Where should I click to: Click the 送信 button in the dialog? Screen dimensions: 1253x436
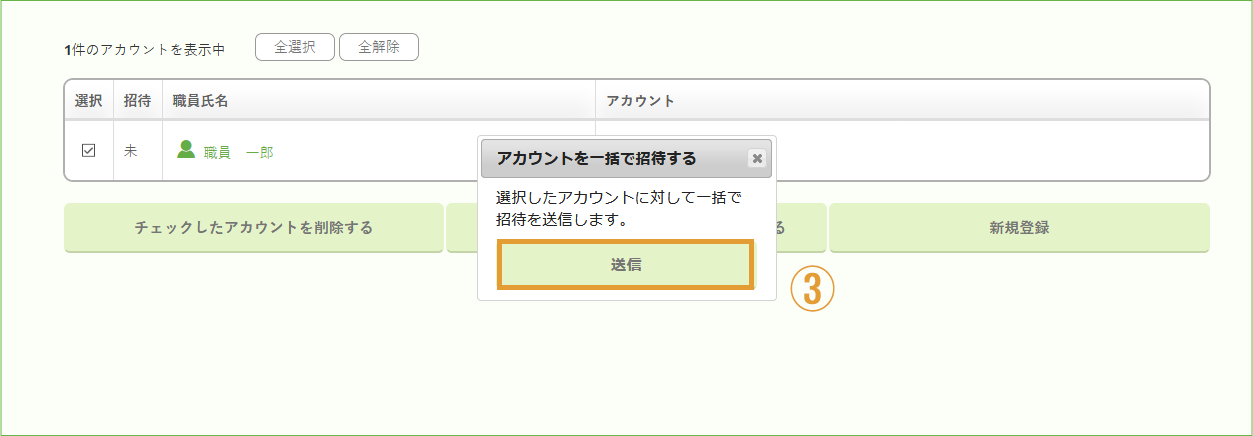(x=626, y=265)
